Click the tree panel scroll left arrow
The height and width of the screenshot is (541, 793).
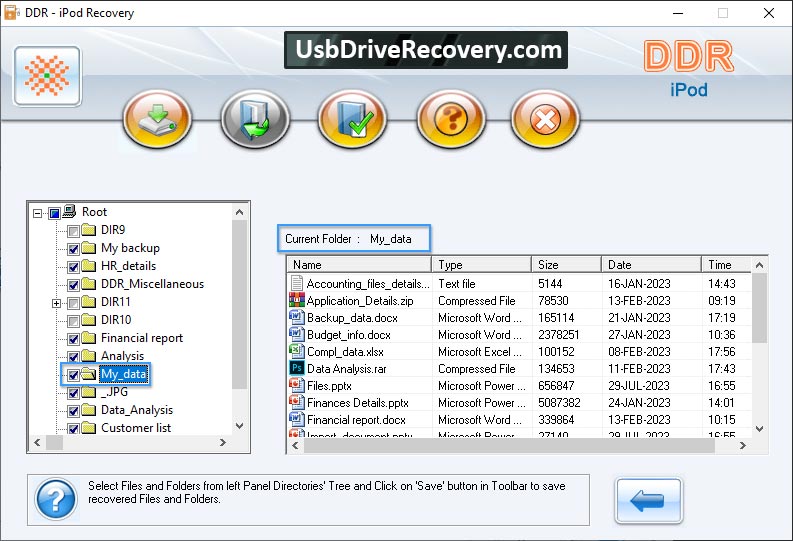[x=37, y=442]
